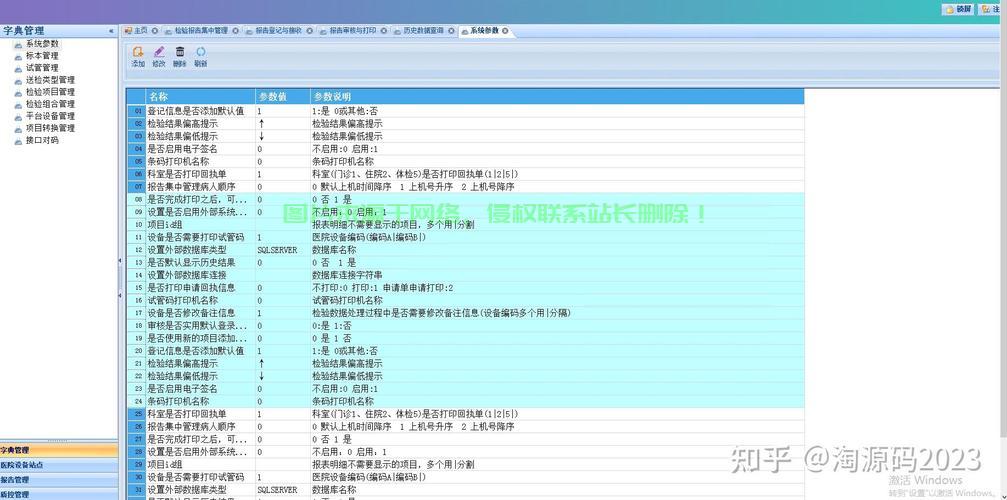Select row 07 报告集中管理病人顺序
The image size is (1007, 500).
(x=465, y=187)
